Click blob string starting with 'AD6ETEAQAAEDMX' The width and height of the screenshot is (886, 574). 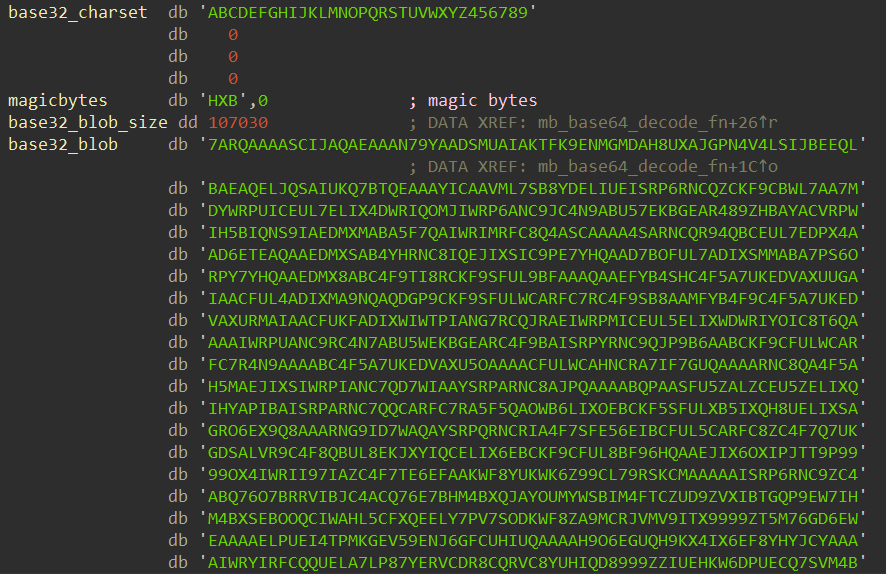[533, 255]
